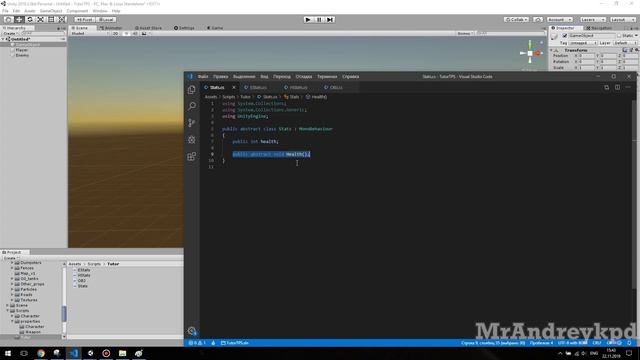Click the Project panel vertical scrollbar
The image size is (640, 360).
point(64,313)
